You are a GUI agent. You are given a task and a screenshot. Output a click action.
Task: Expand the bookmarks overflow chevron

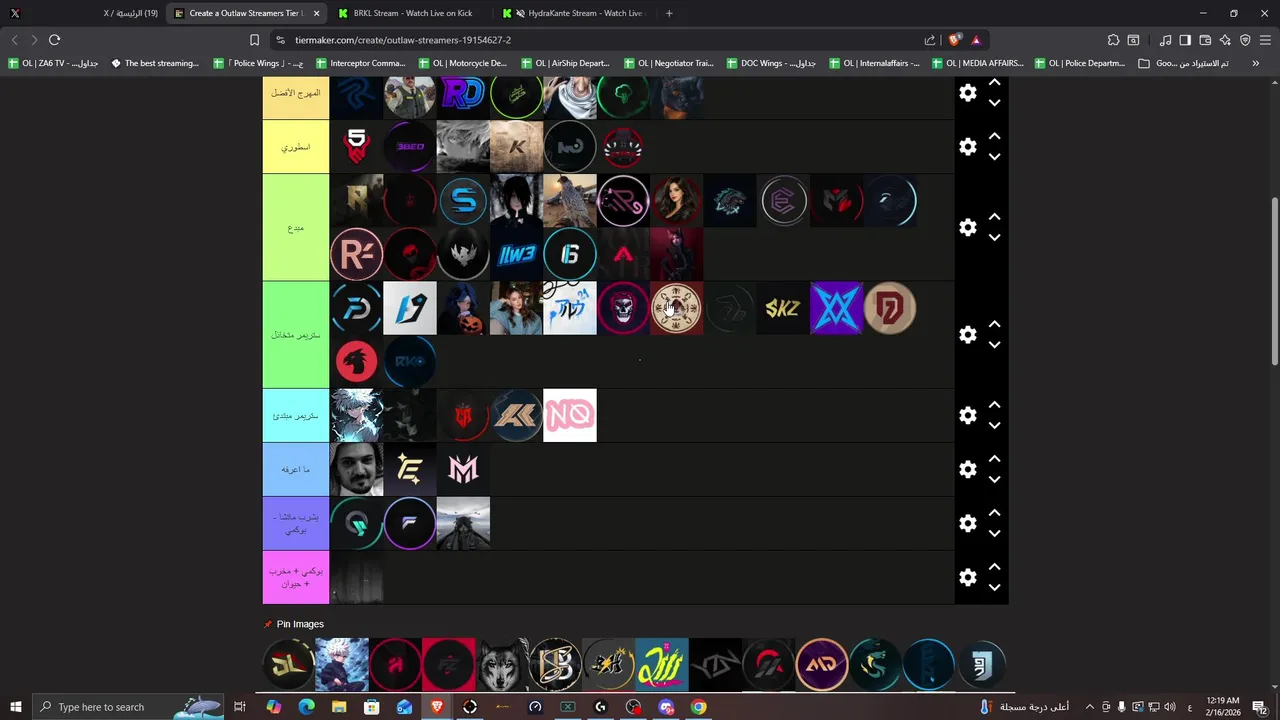[x=1255, y=63]
